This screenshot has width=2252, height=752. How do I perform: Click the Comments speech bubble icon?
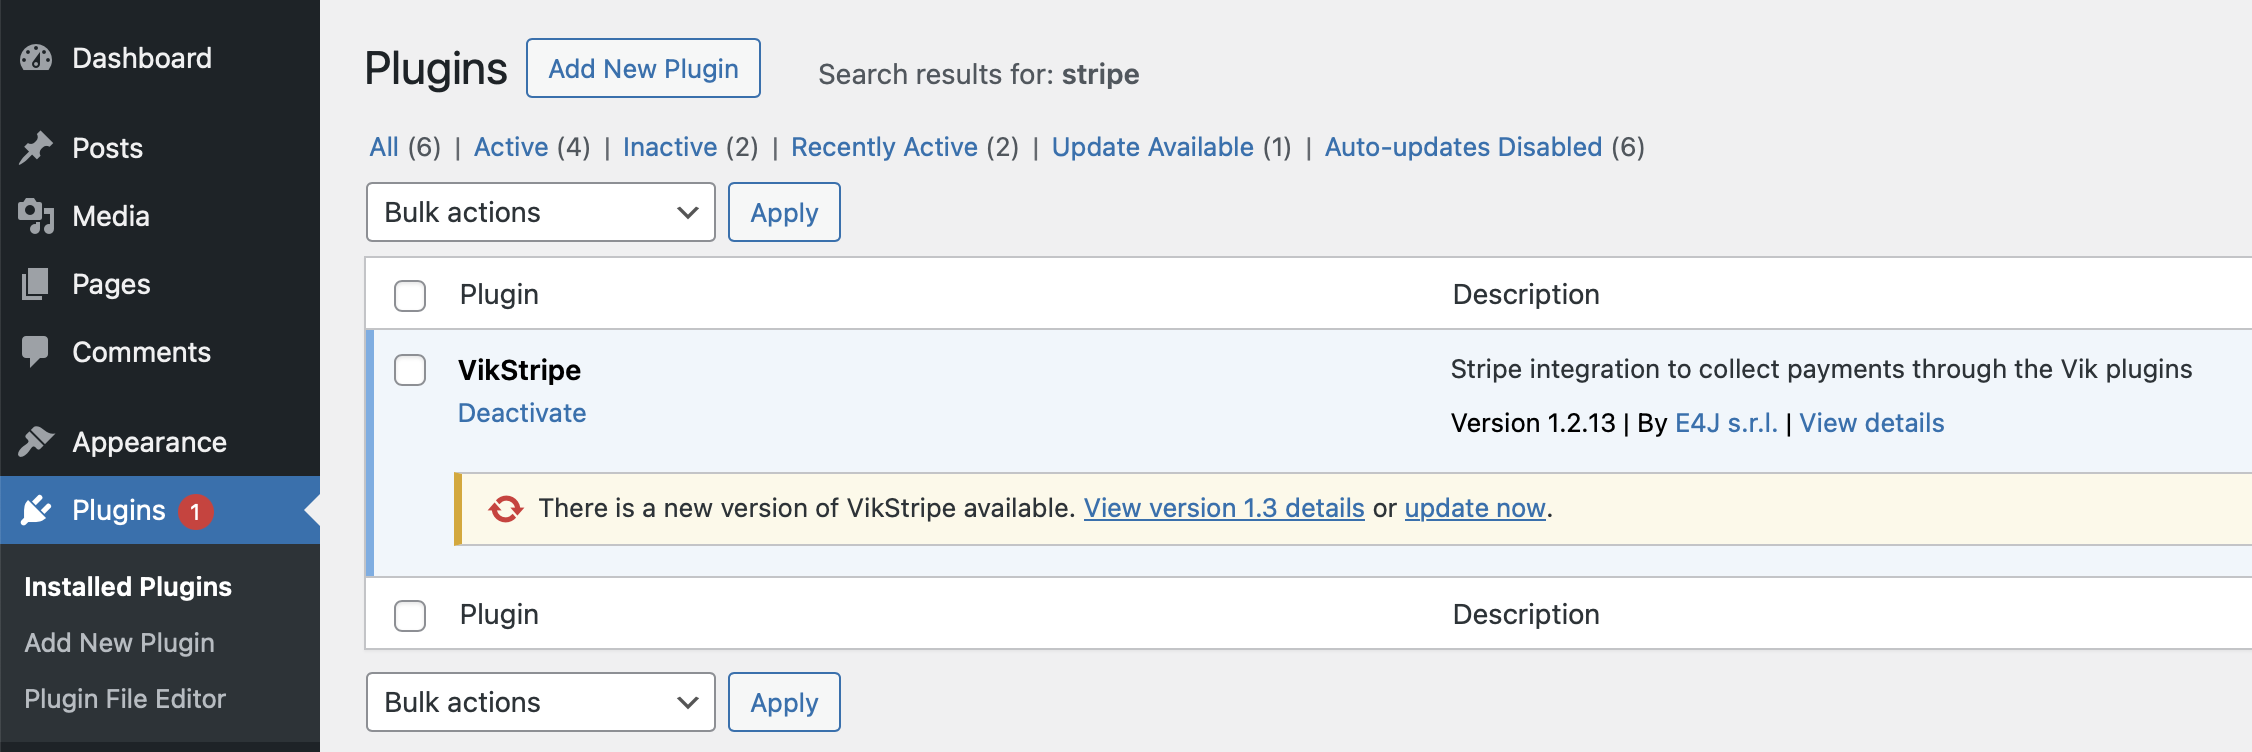click(x=36, y=352)
